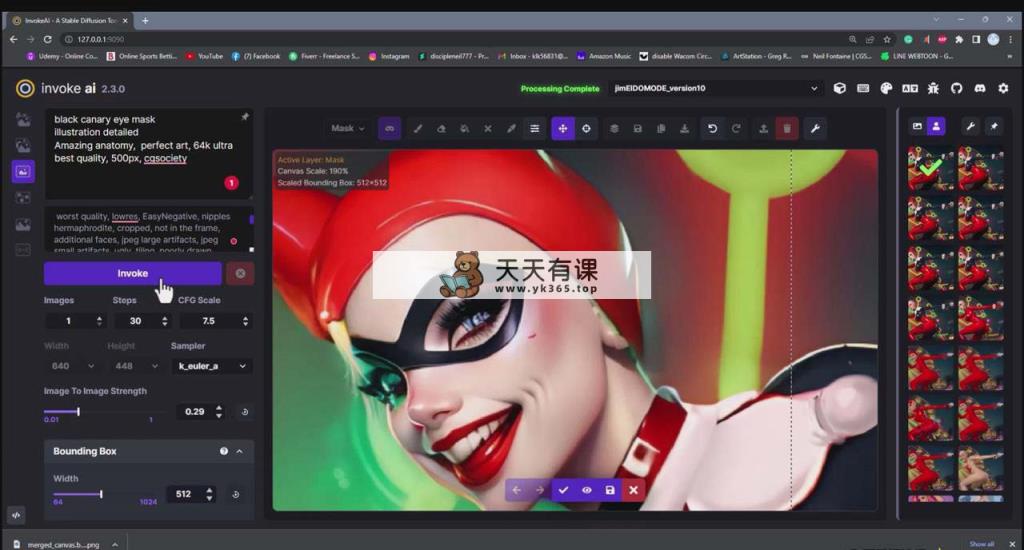Pin the gallery panel

pyautogui.click(x=994, y=127)
